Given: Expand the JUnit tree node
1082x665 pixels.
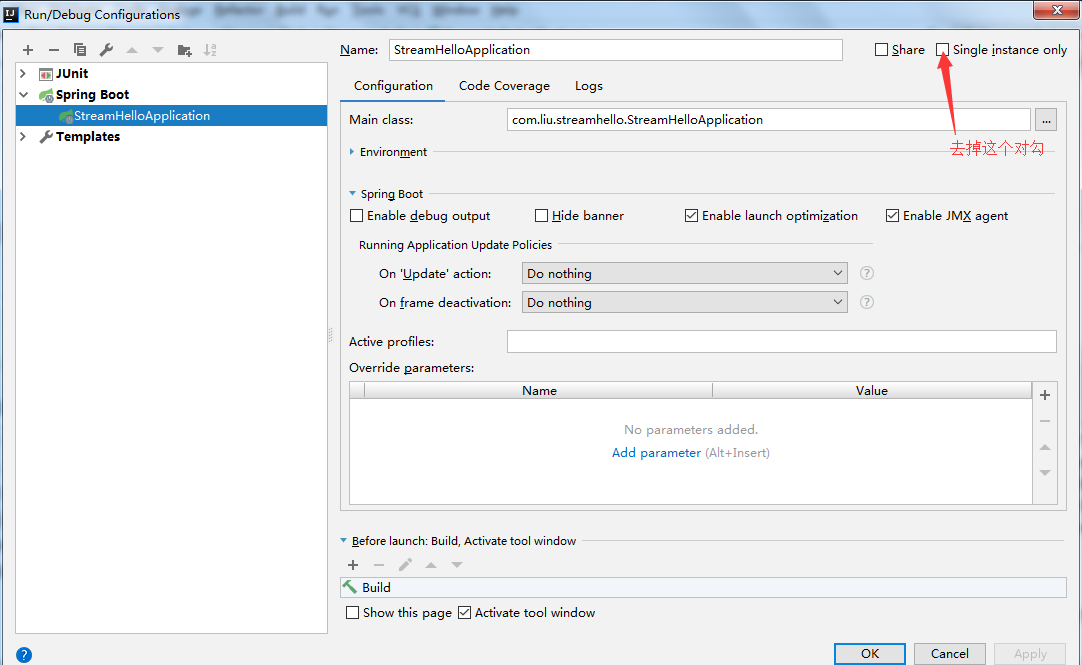Looking at the screenshot, I should [x=23, y=74].
